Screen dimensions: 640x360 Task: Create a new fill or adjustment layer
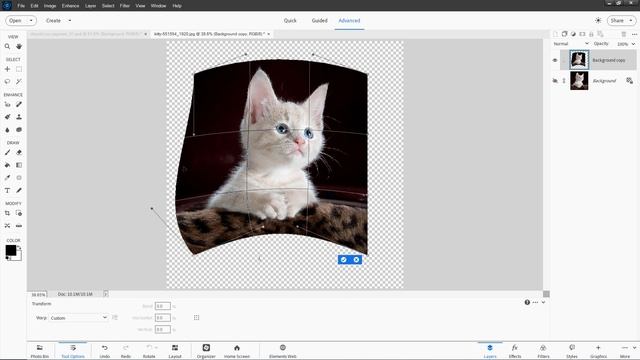point(573,34)
